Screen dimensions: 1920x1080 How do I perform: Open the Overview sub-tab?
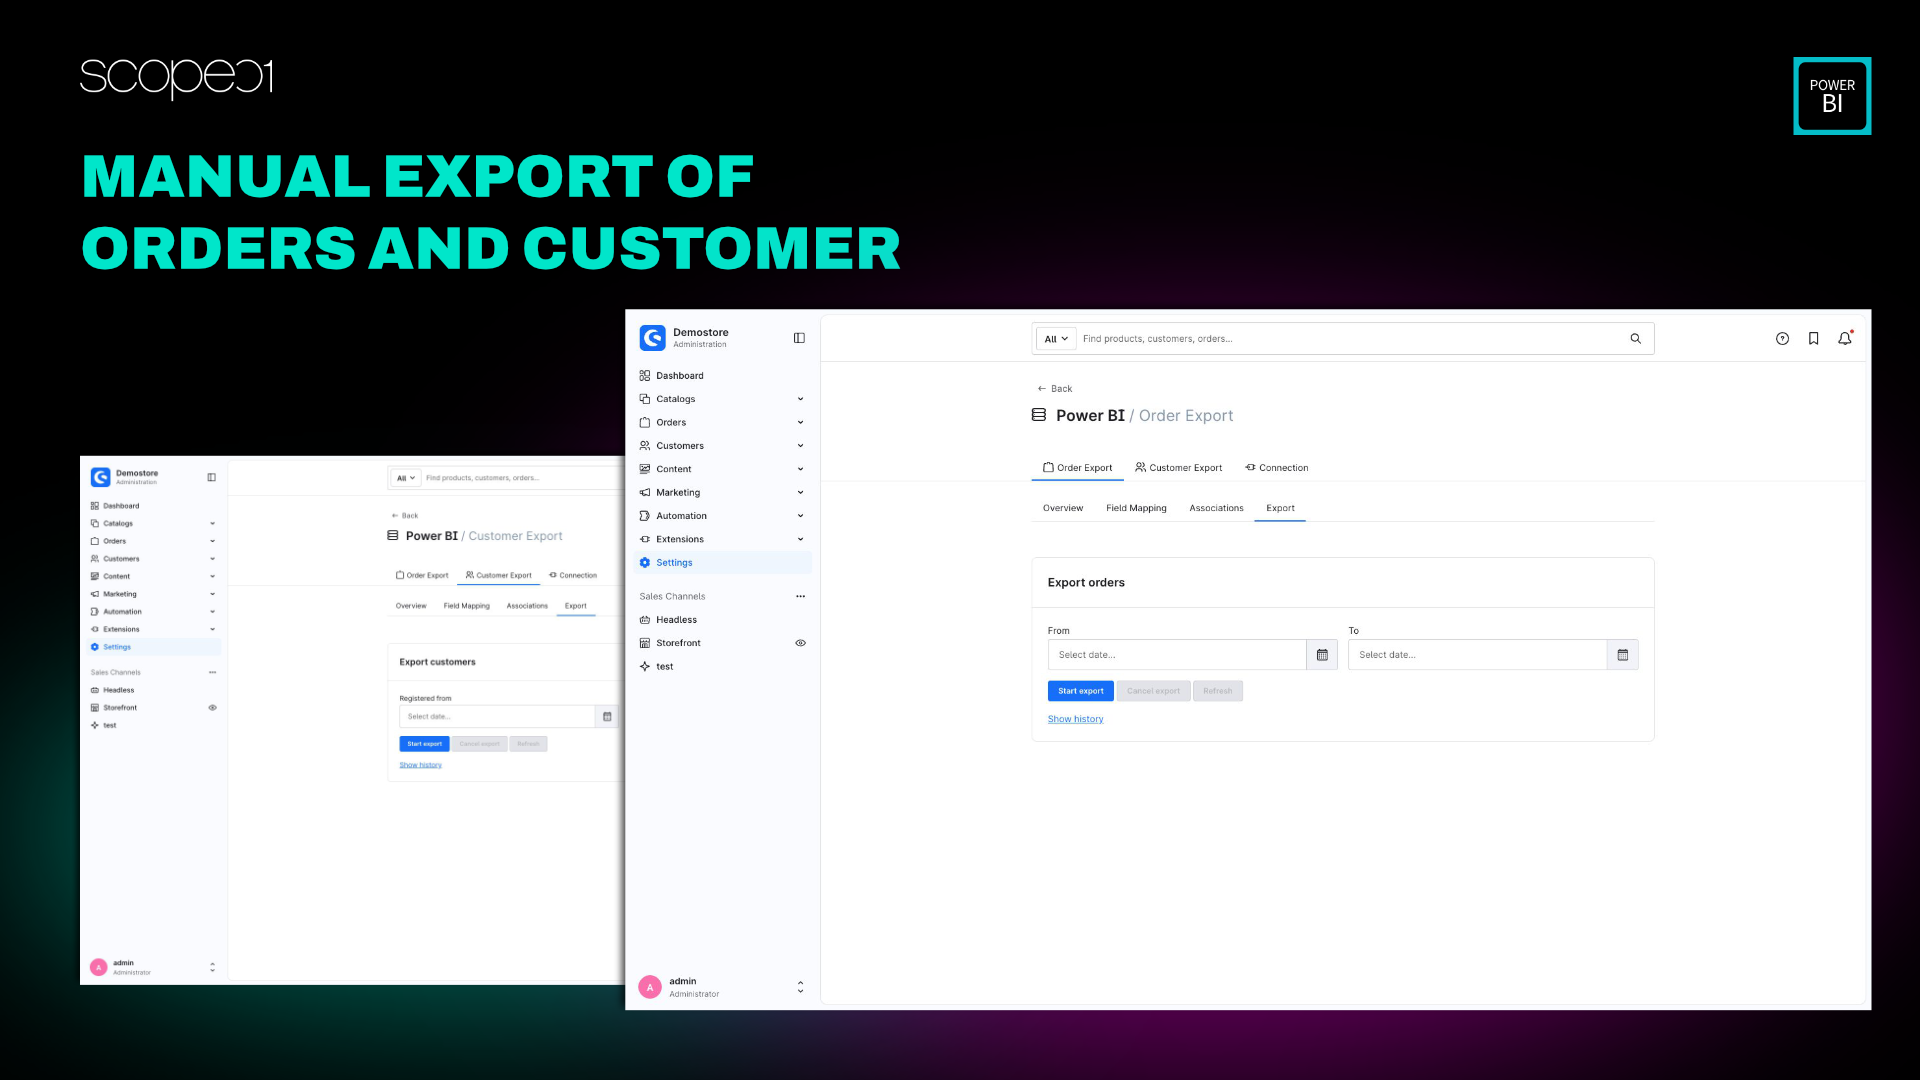point(1062,509)
